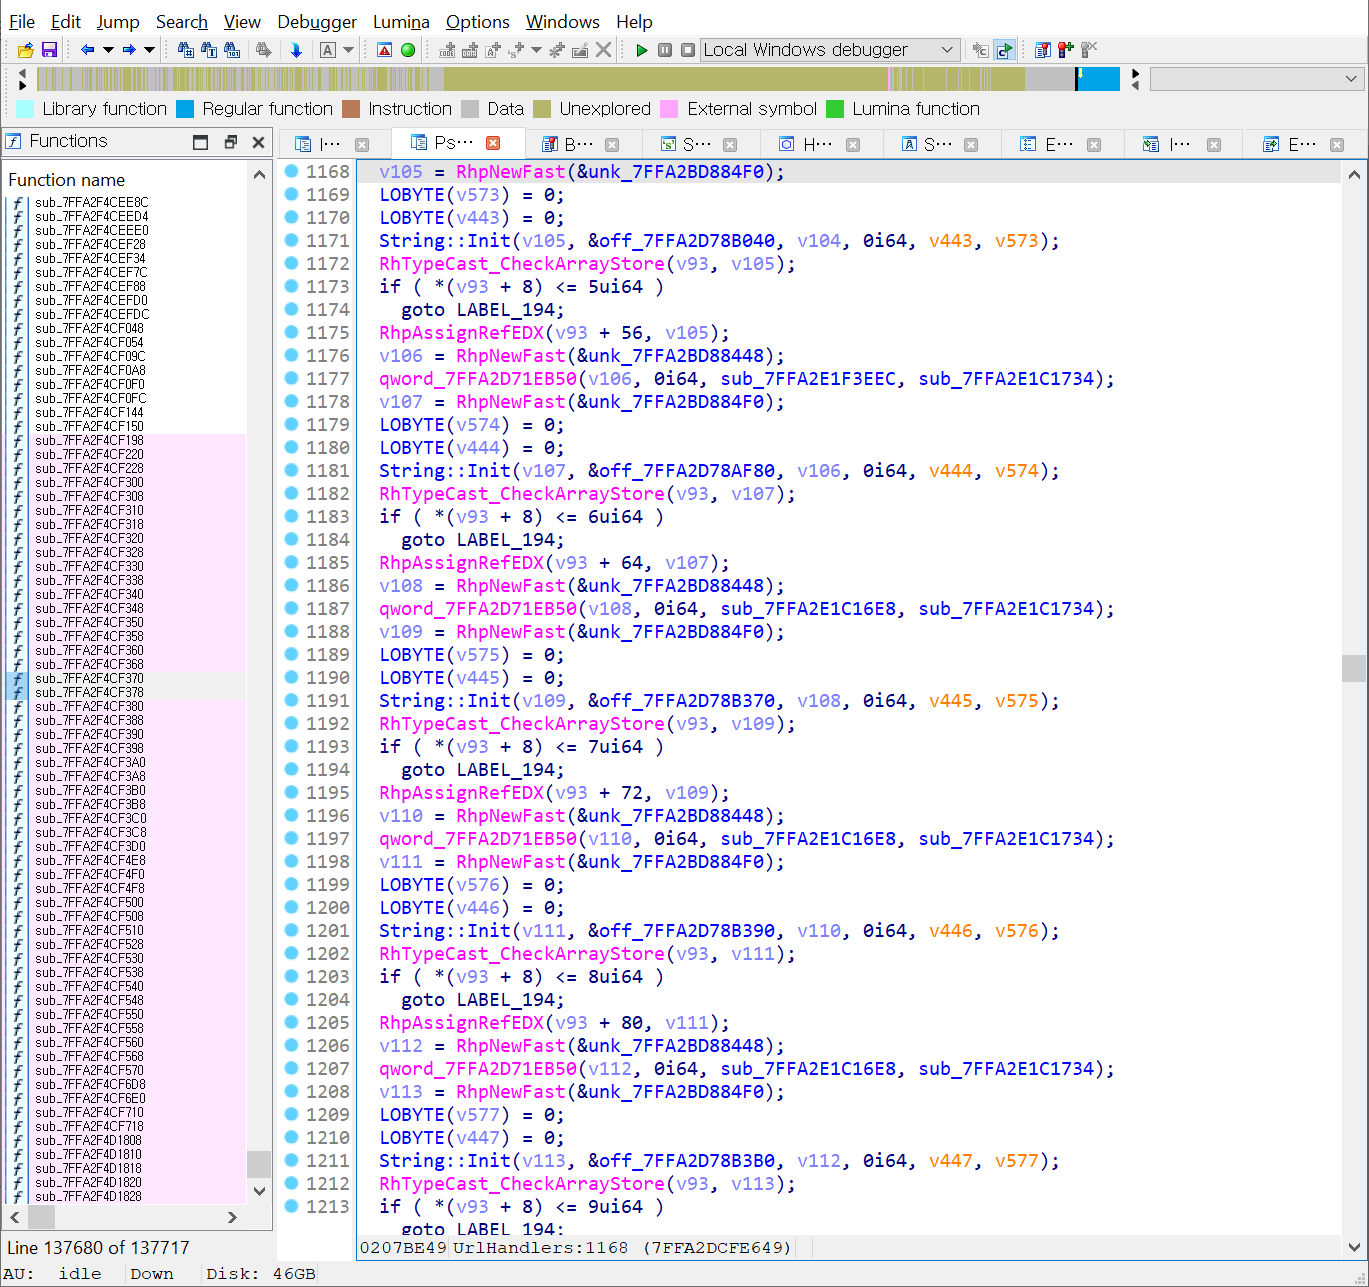Click the asterisk array icon
This screenshot has width=1369, height=1287.
click(x=557, y=50)
